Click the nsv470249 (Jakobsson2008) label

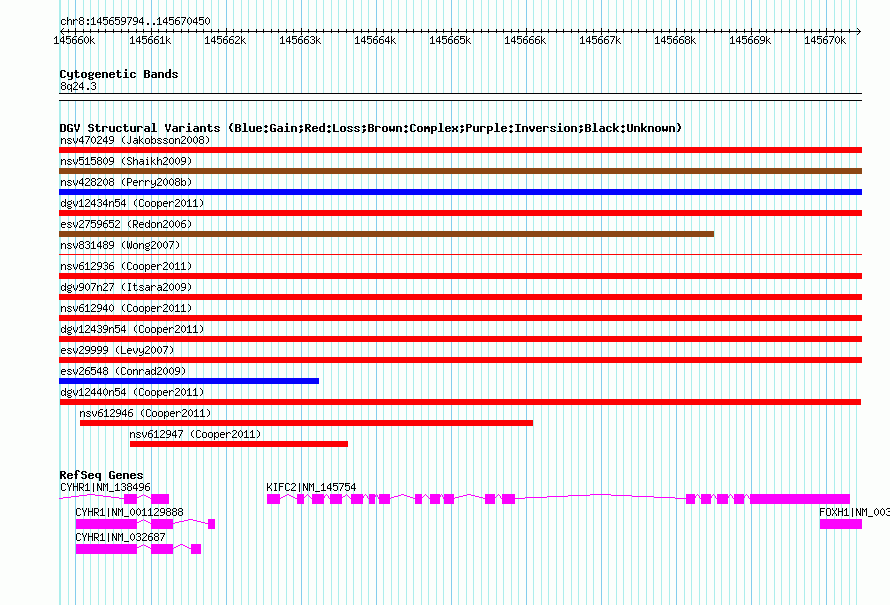[135, 140]
